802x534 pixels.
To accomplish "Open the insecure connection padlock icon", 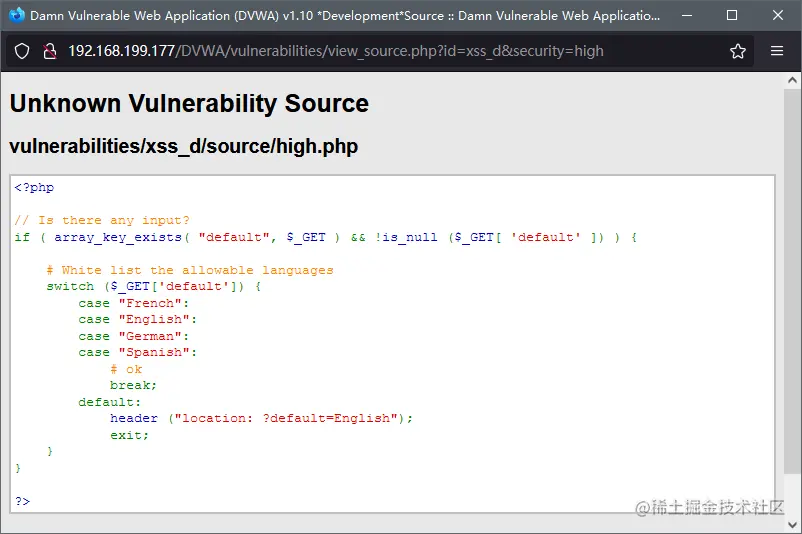I will [50, 51].
